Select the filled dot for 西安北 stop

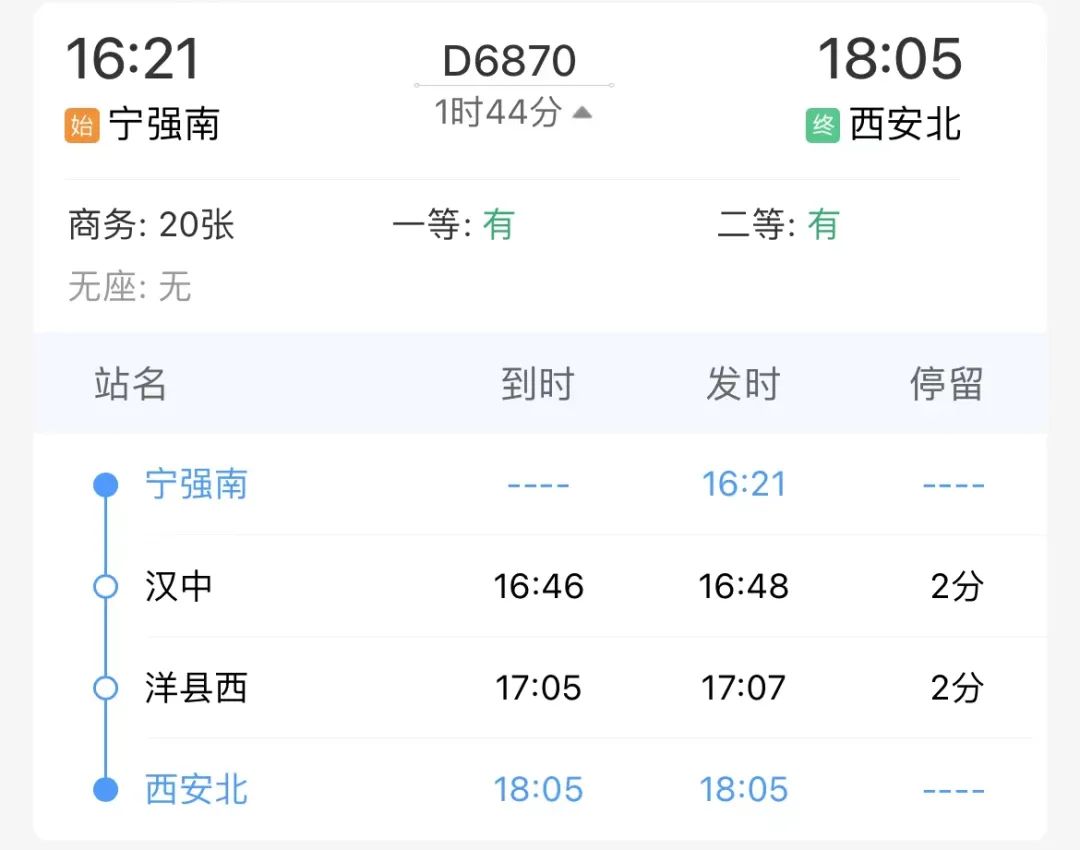(x=105, y=789)
